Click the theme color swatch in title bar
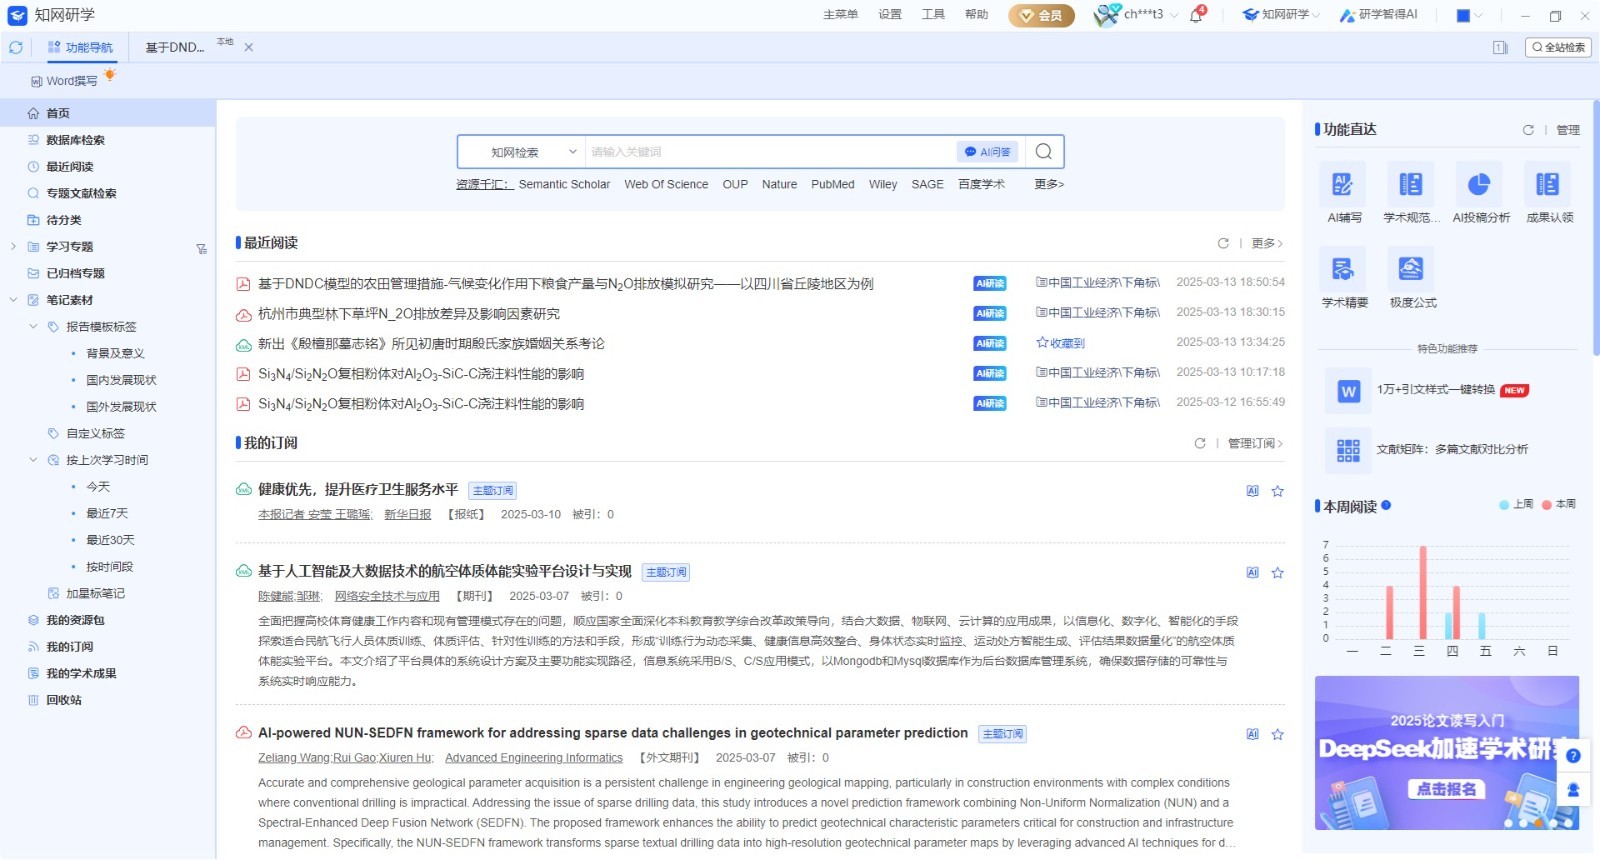This screenshot has width=1600, height=860. pos(1463,16)
